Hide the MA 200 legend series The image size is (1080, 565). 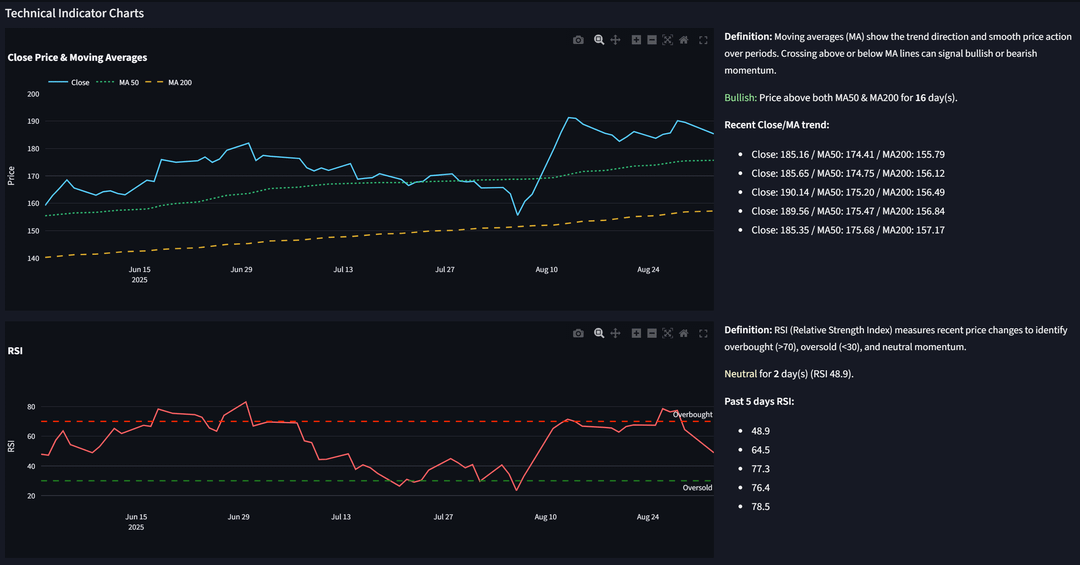(169, 83)
